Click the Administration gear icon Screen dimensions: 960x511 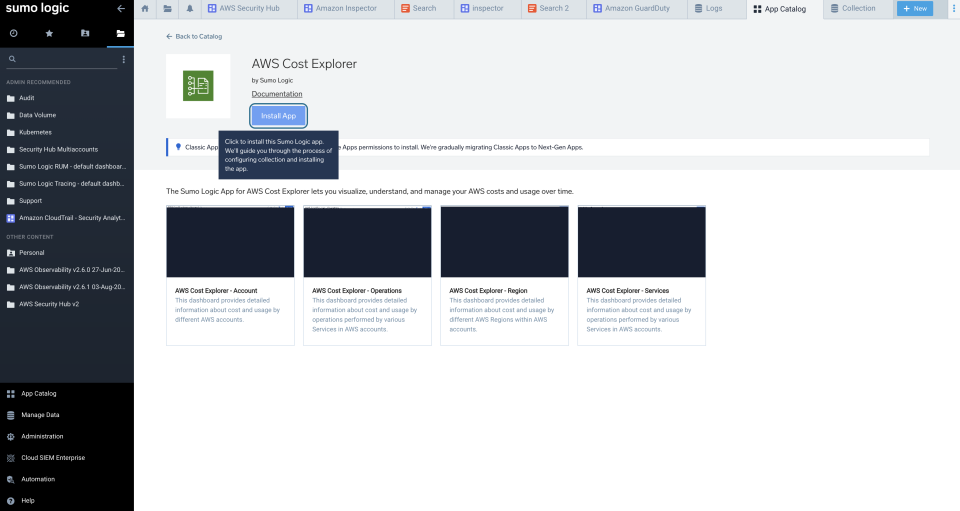[x=10, y=436]
